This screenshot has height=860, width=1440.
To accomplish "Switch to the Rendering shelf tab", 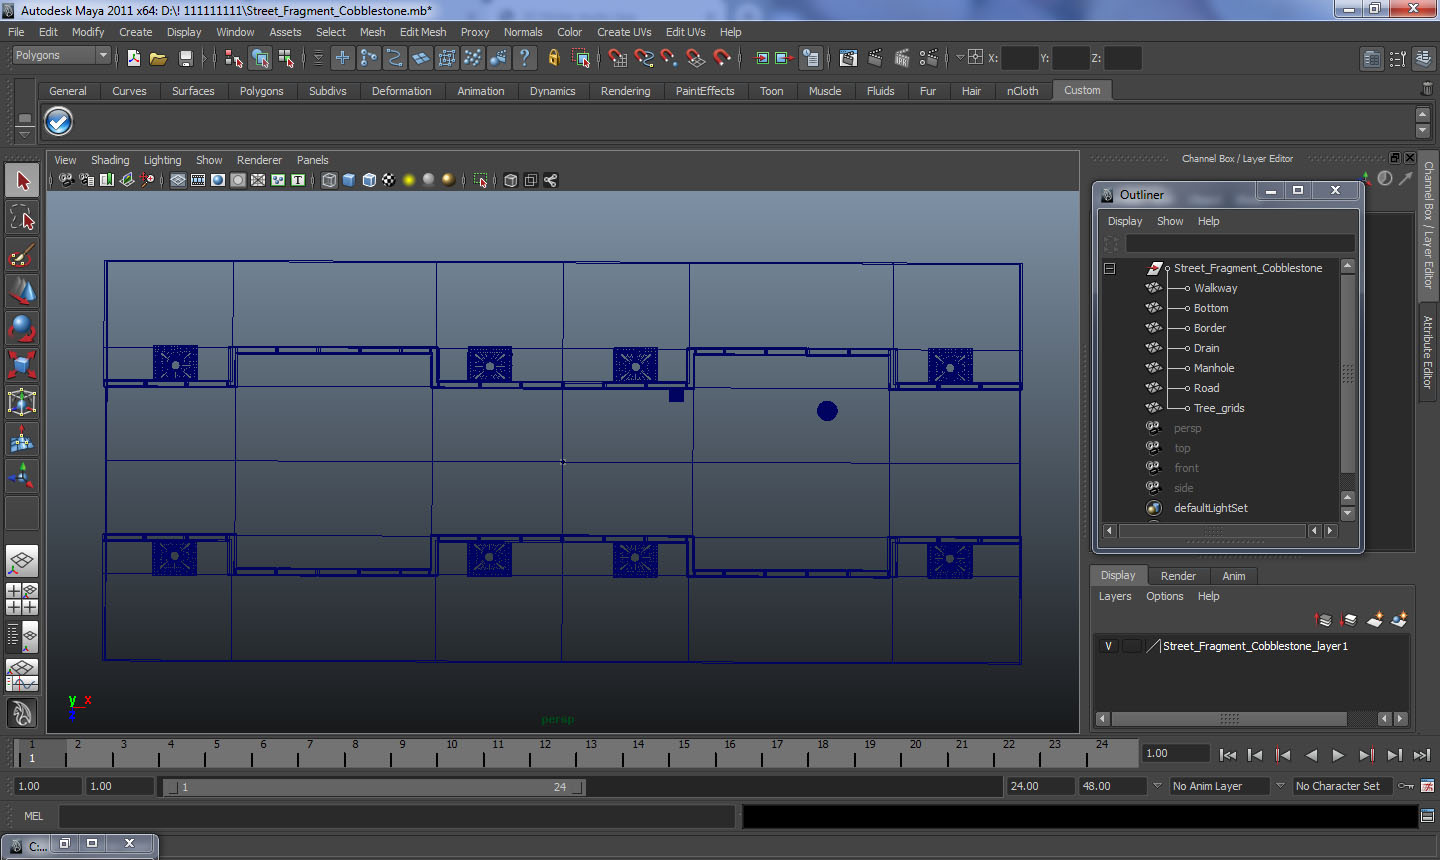I will point(625,91).
